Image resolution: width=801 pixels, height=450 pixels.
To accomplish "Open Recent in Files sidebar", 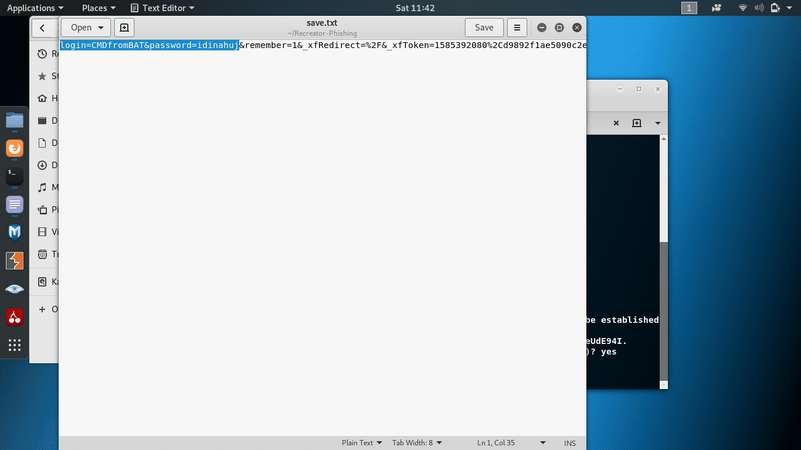I will click(x=47, y=54).
